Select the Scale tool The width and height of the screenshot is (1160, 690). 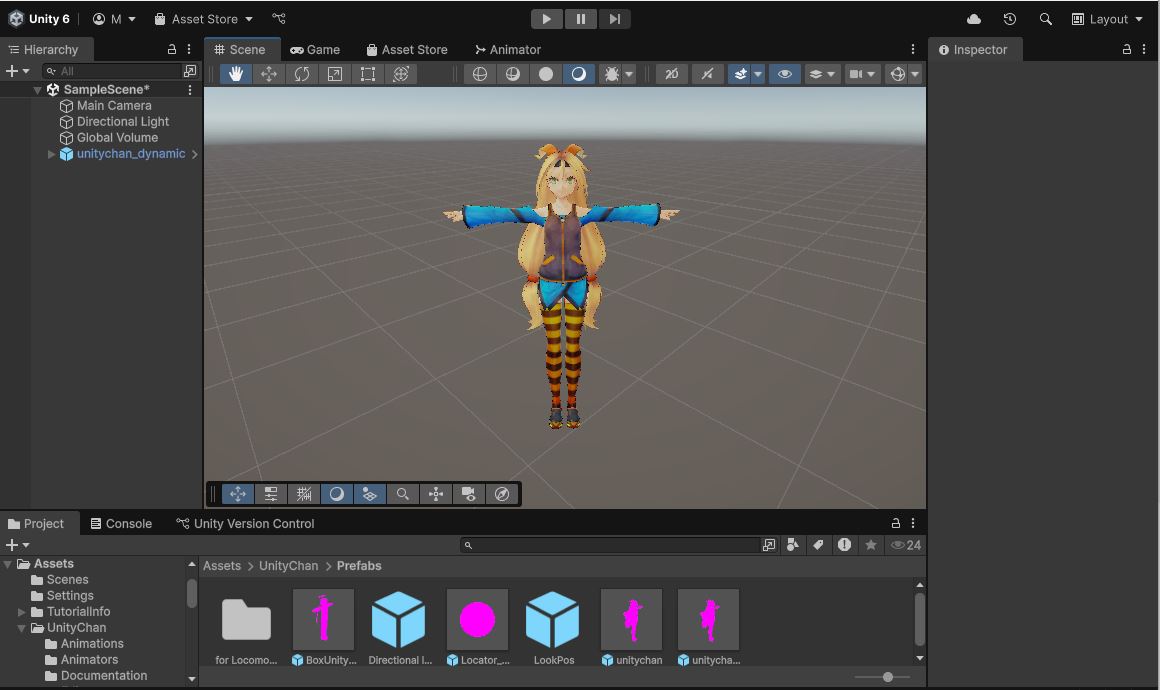pyautogui.click(x=334, y=74)
